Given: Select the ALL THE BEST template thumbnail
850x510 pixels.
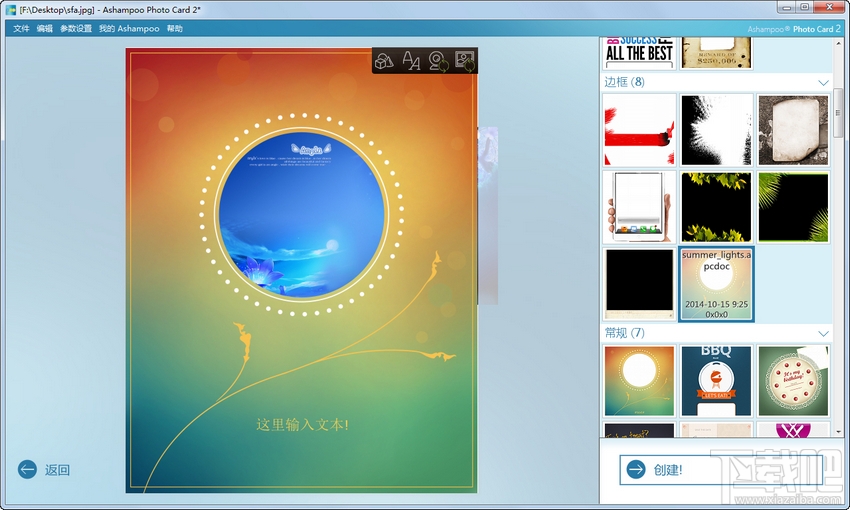Looking at the screenshot, I should (639, 53).
